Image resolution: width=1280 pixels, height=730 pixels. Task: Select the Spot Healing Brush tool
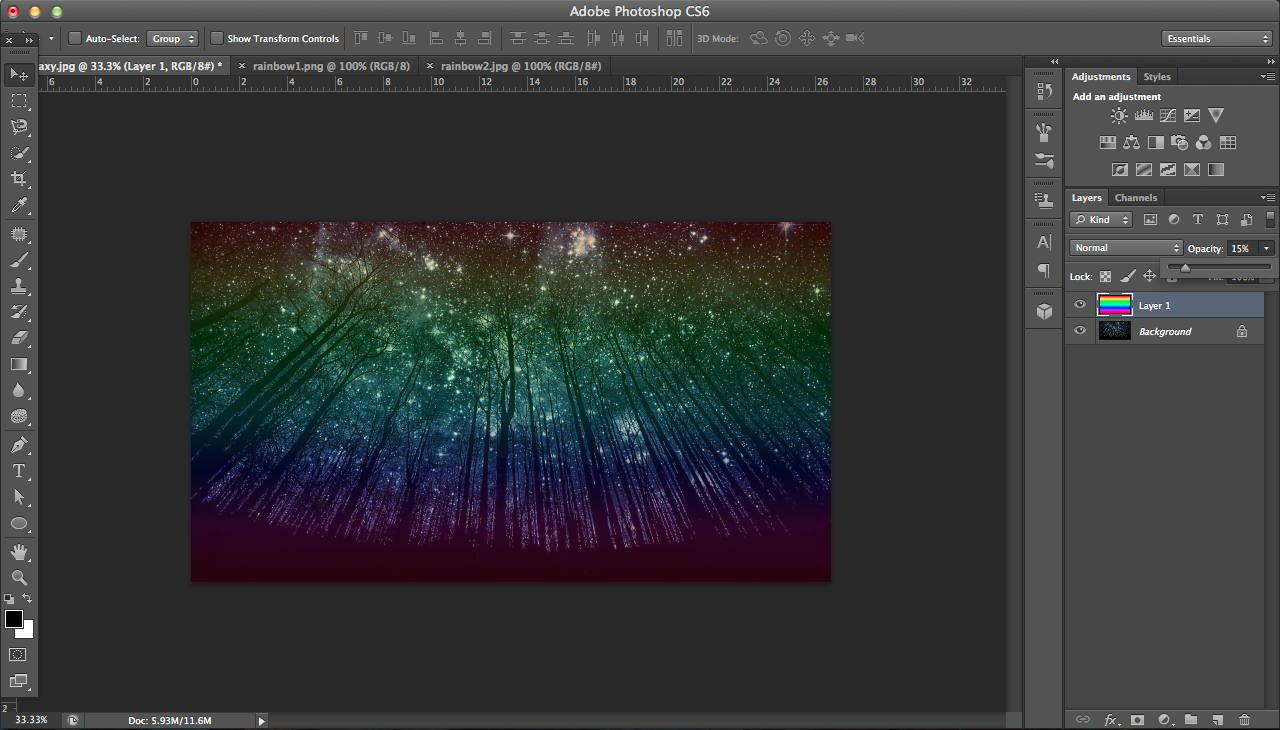19,234
